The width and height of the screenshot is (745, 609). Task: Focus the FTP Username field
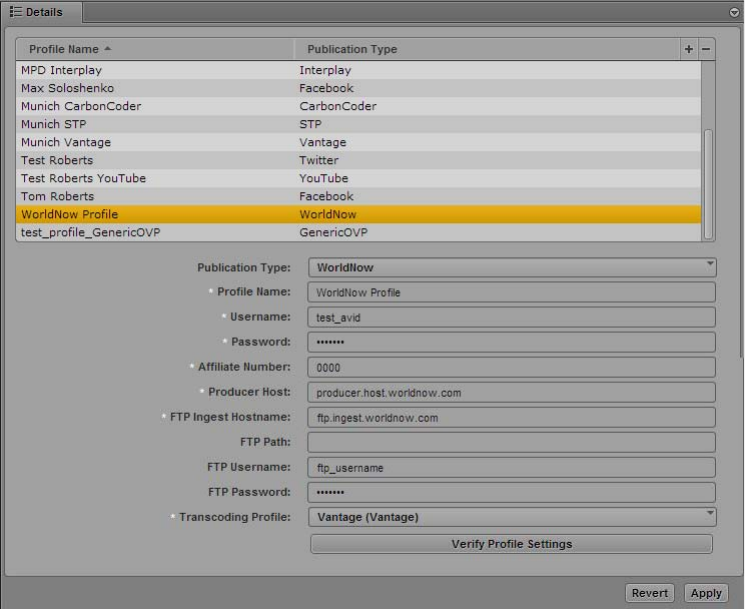coord(511,467)
